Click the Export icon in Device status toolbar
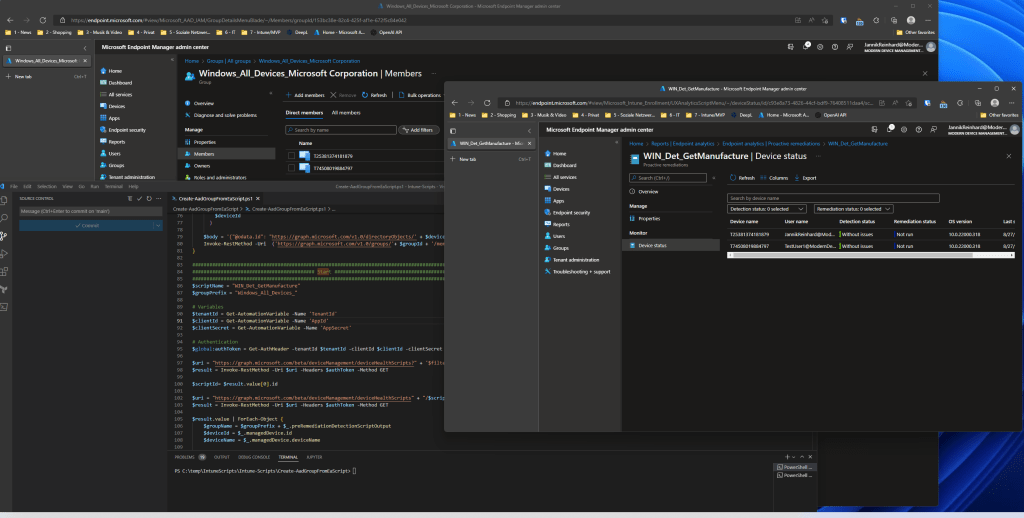The image size is (1024, 518). coord(796,177)
